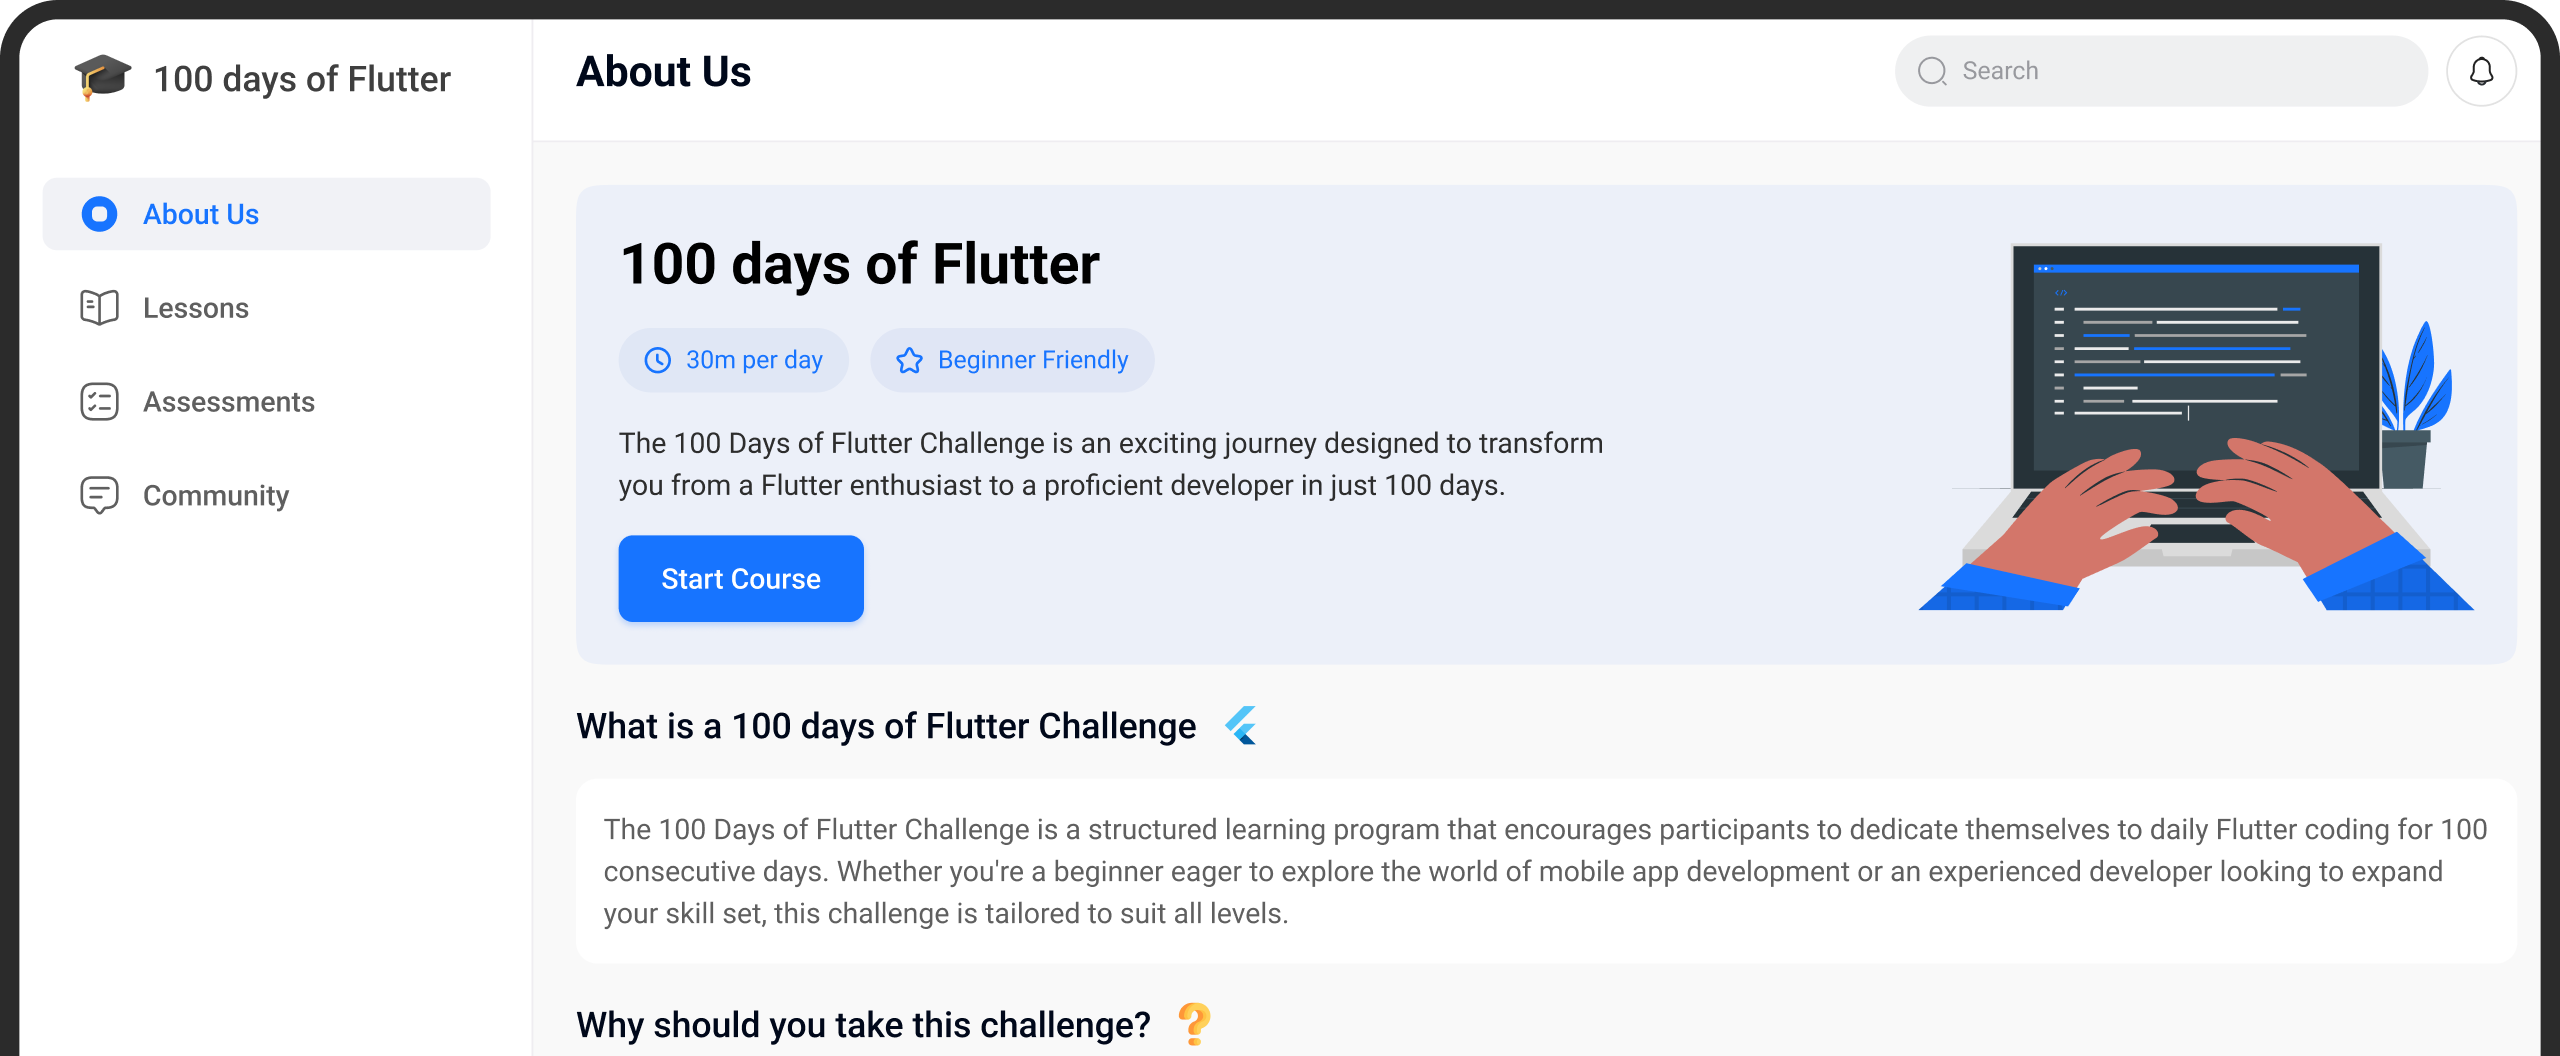Click the Community chat bubble icon

click(x=99, y=495)
